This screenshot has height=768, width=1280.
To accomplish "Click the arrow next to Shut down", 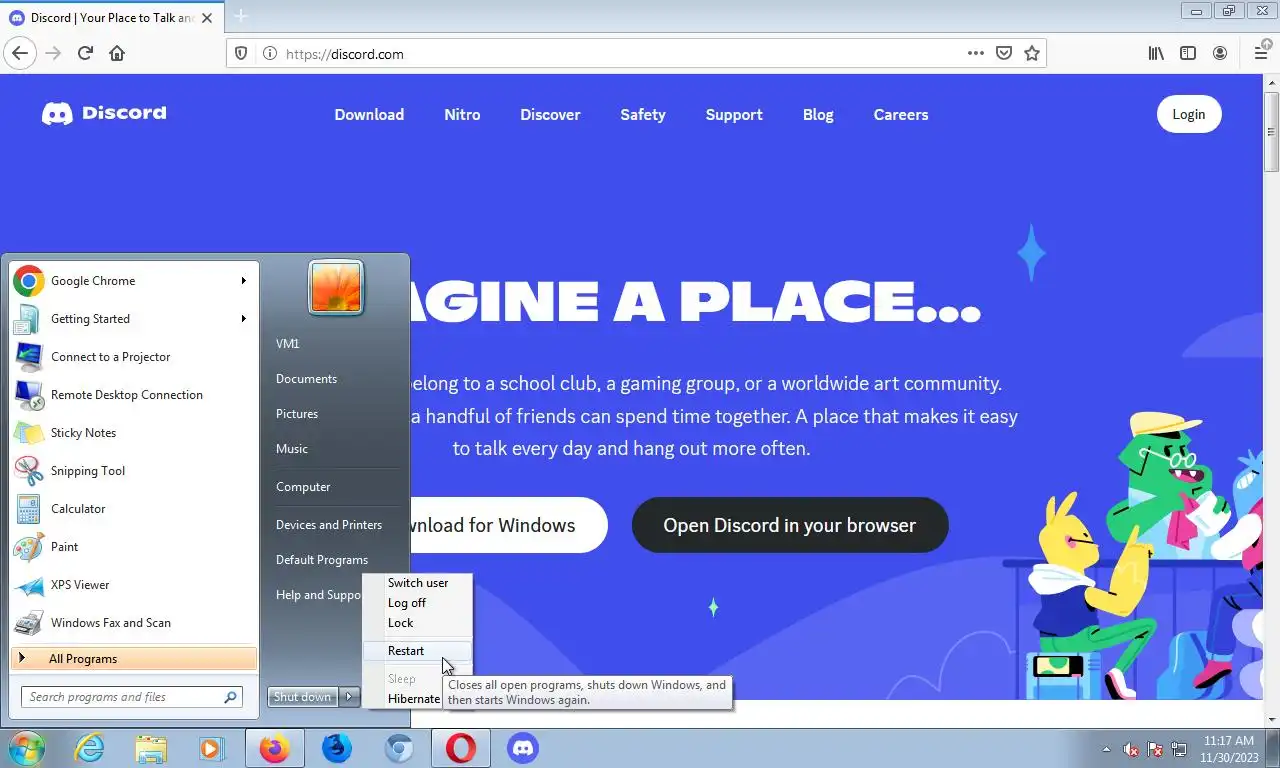I will pos(349,697).
